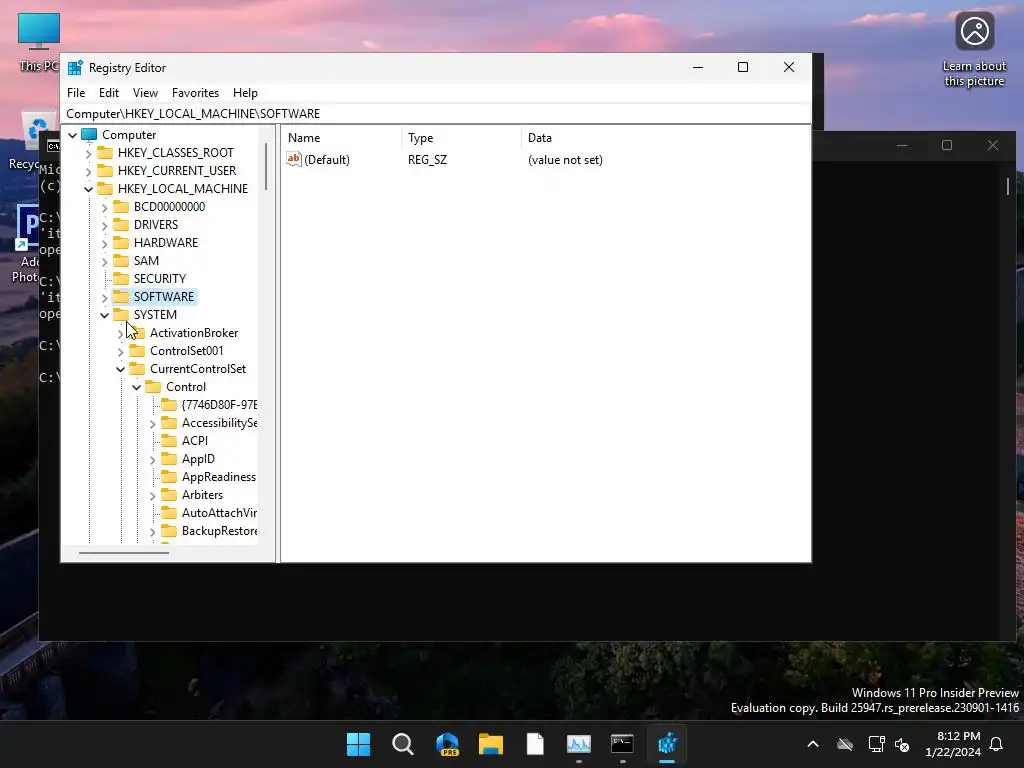Collapse the SYSTEM key
The width and height of the screenshot is (1024, 768).
click(104, 315)
